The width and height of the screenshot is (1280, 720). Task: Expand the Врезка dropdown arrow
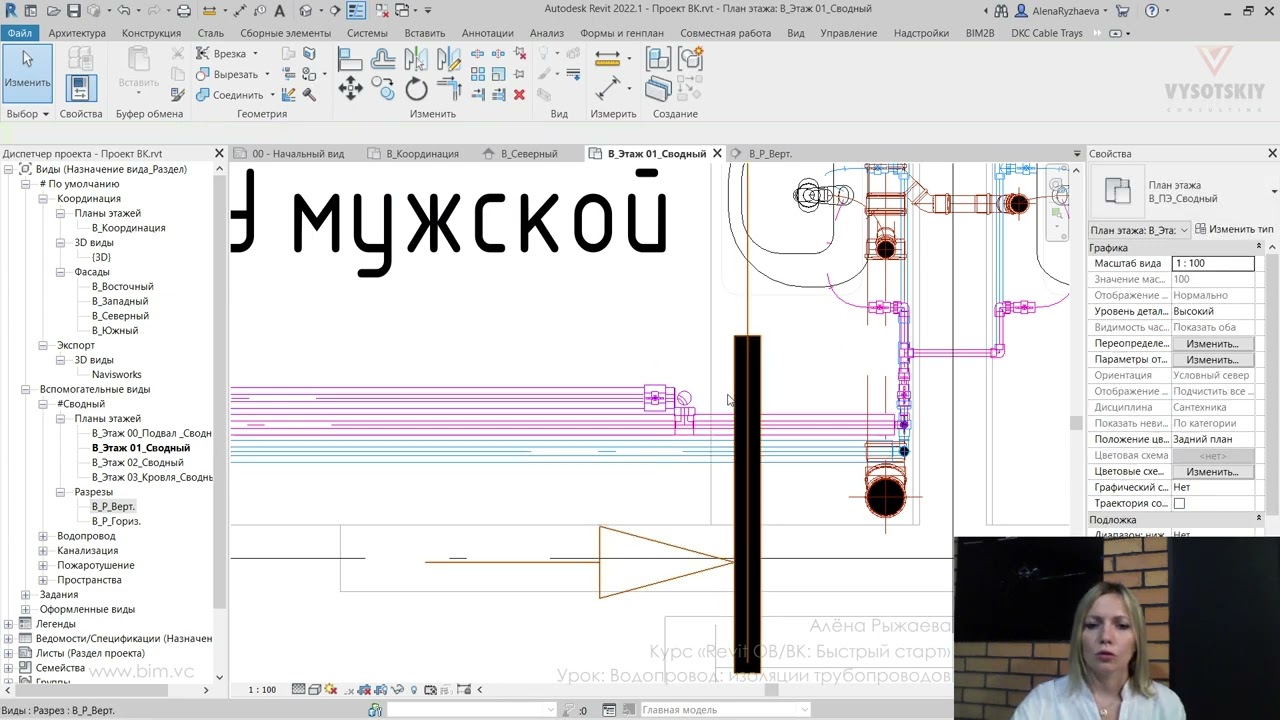click(255, 54)
